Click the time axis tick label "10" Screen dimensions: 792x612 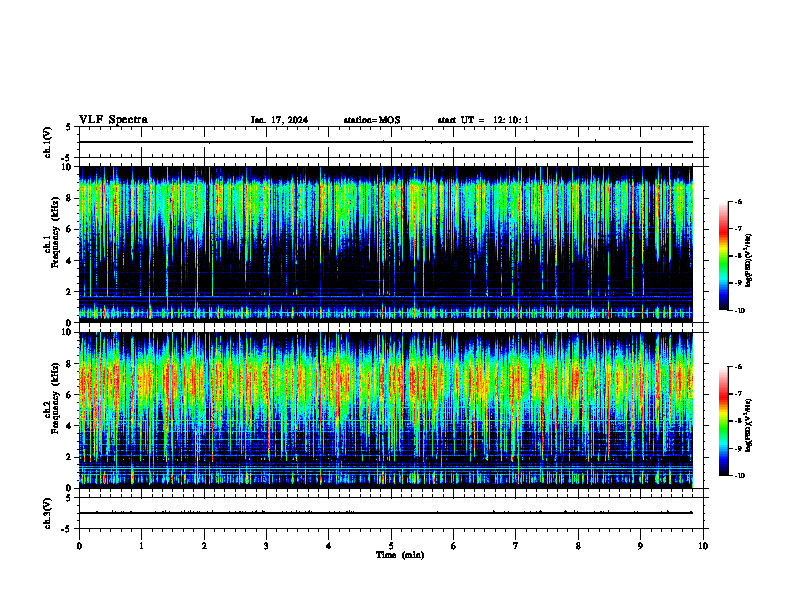[x=703, y=546]
